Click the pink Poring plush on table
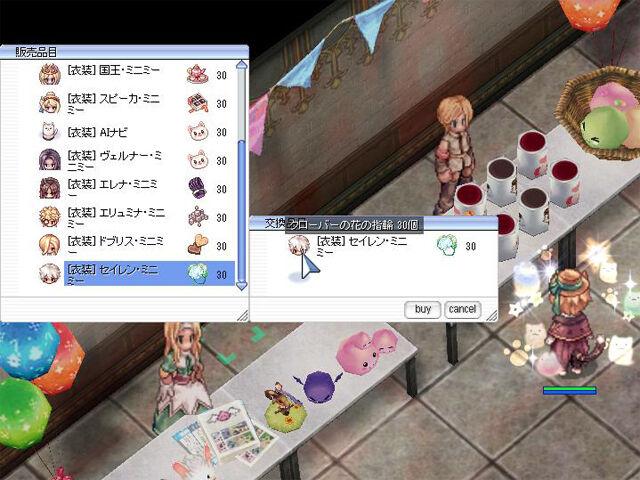Image resolution: width=640 pixels, height=480 pixels. [x=366, y=352]
